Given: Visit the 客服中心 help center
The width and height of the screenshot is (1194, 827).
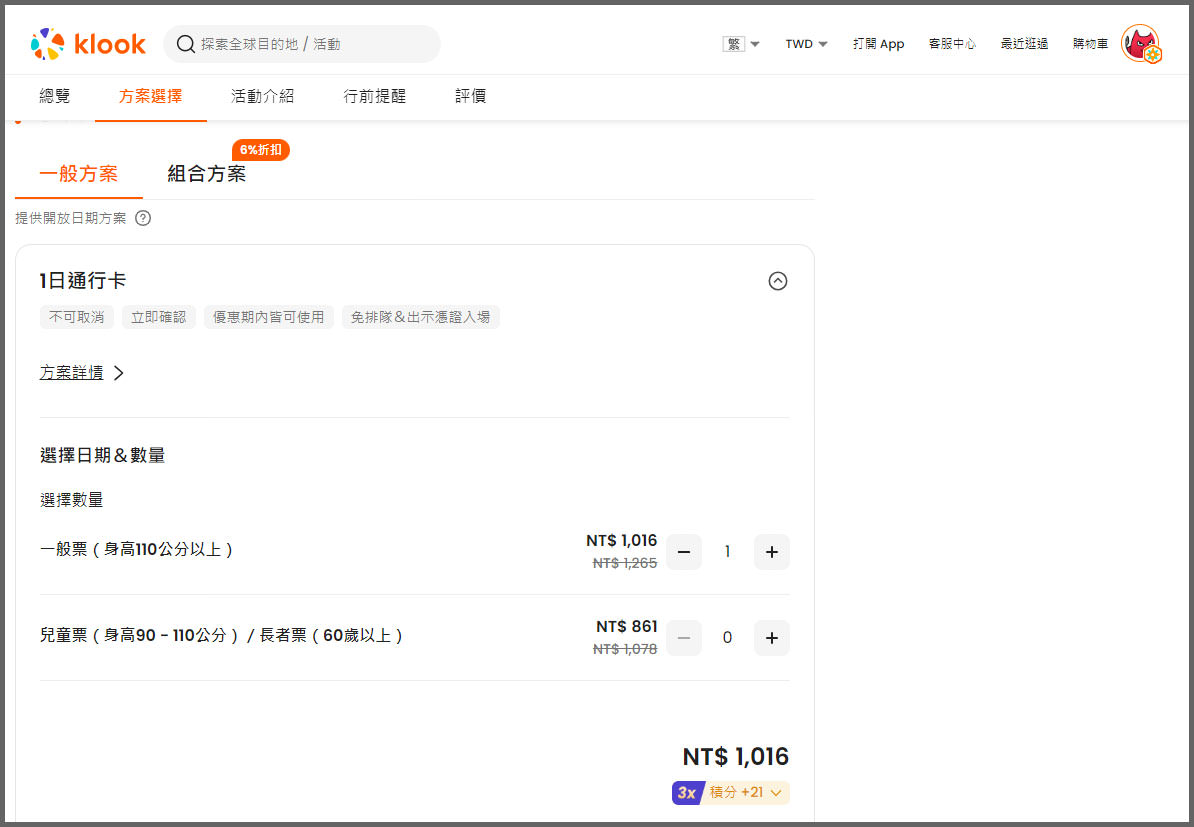Looking at the screenshot, I should click(x=952, y=44).
